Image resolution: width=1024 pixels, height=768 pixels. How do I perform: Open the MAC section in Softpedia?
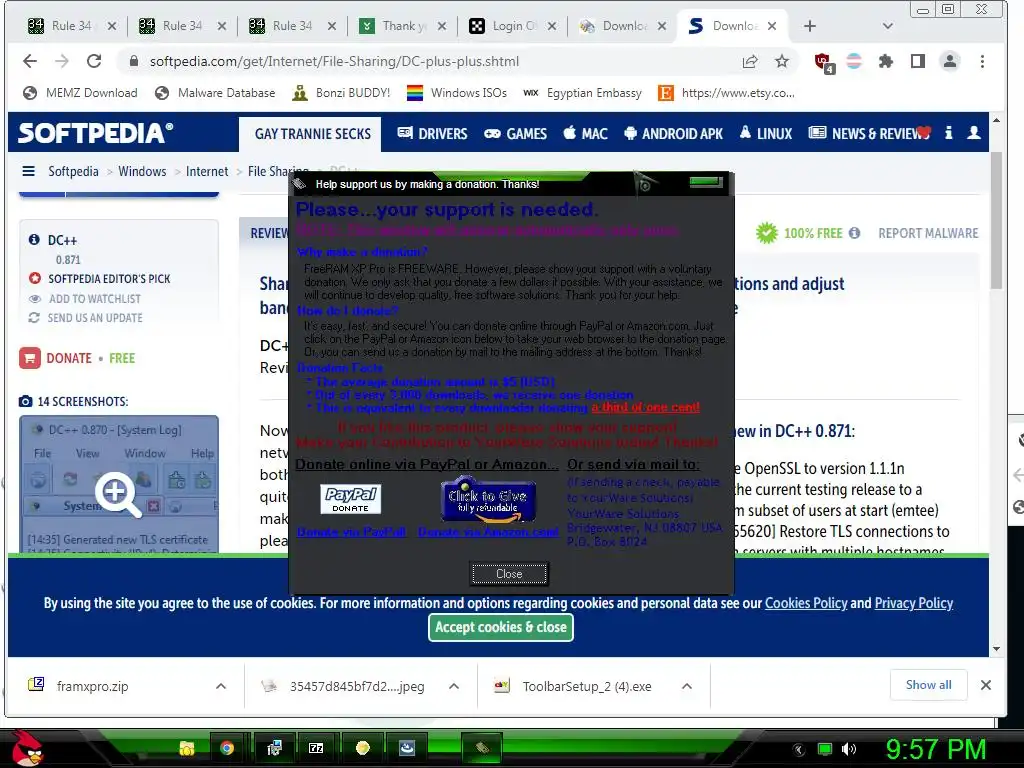point(585,134)
